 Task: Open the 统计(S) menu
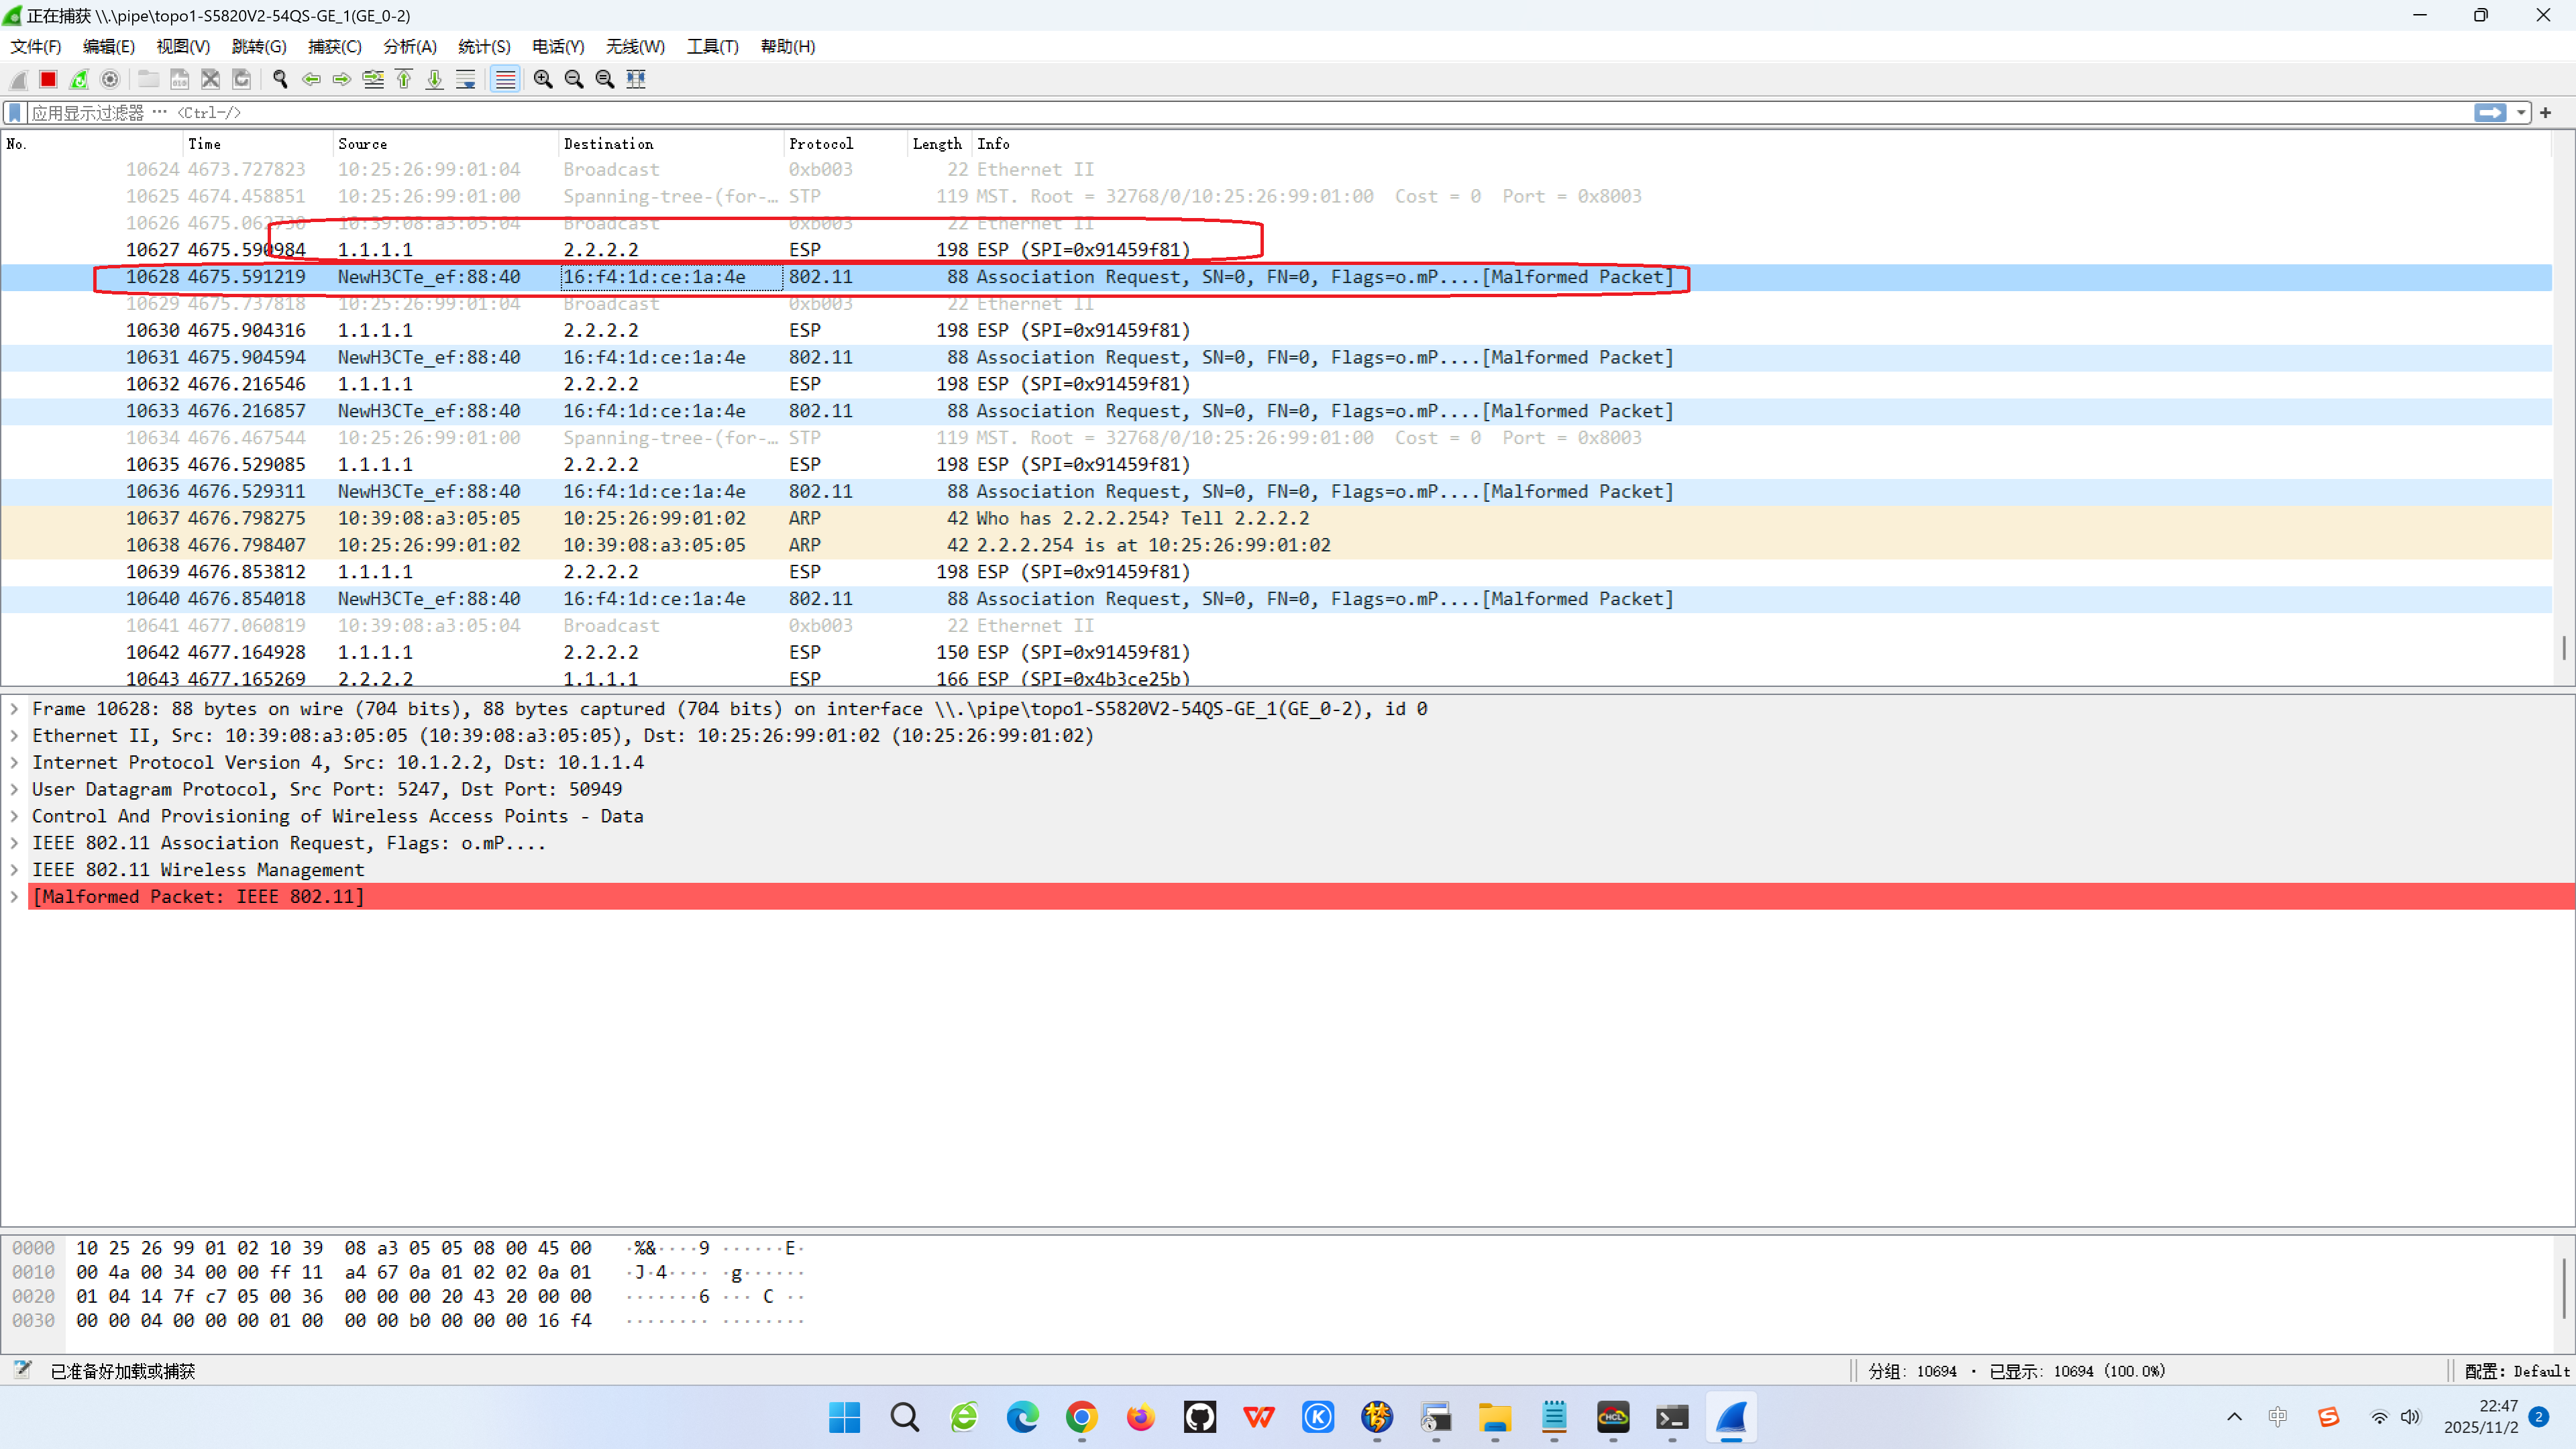[x=484, y=46]
